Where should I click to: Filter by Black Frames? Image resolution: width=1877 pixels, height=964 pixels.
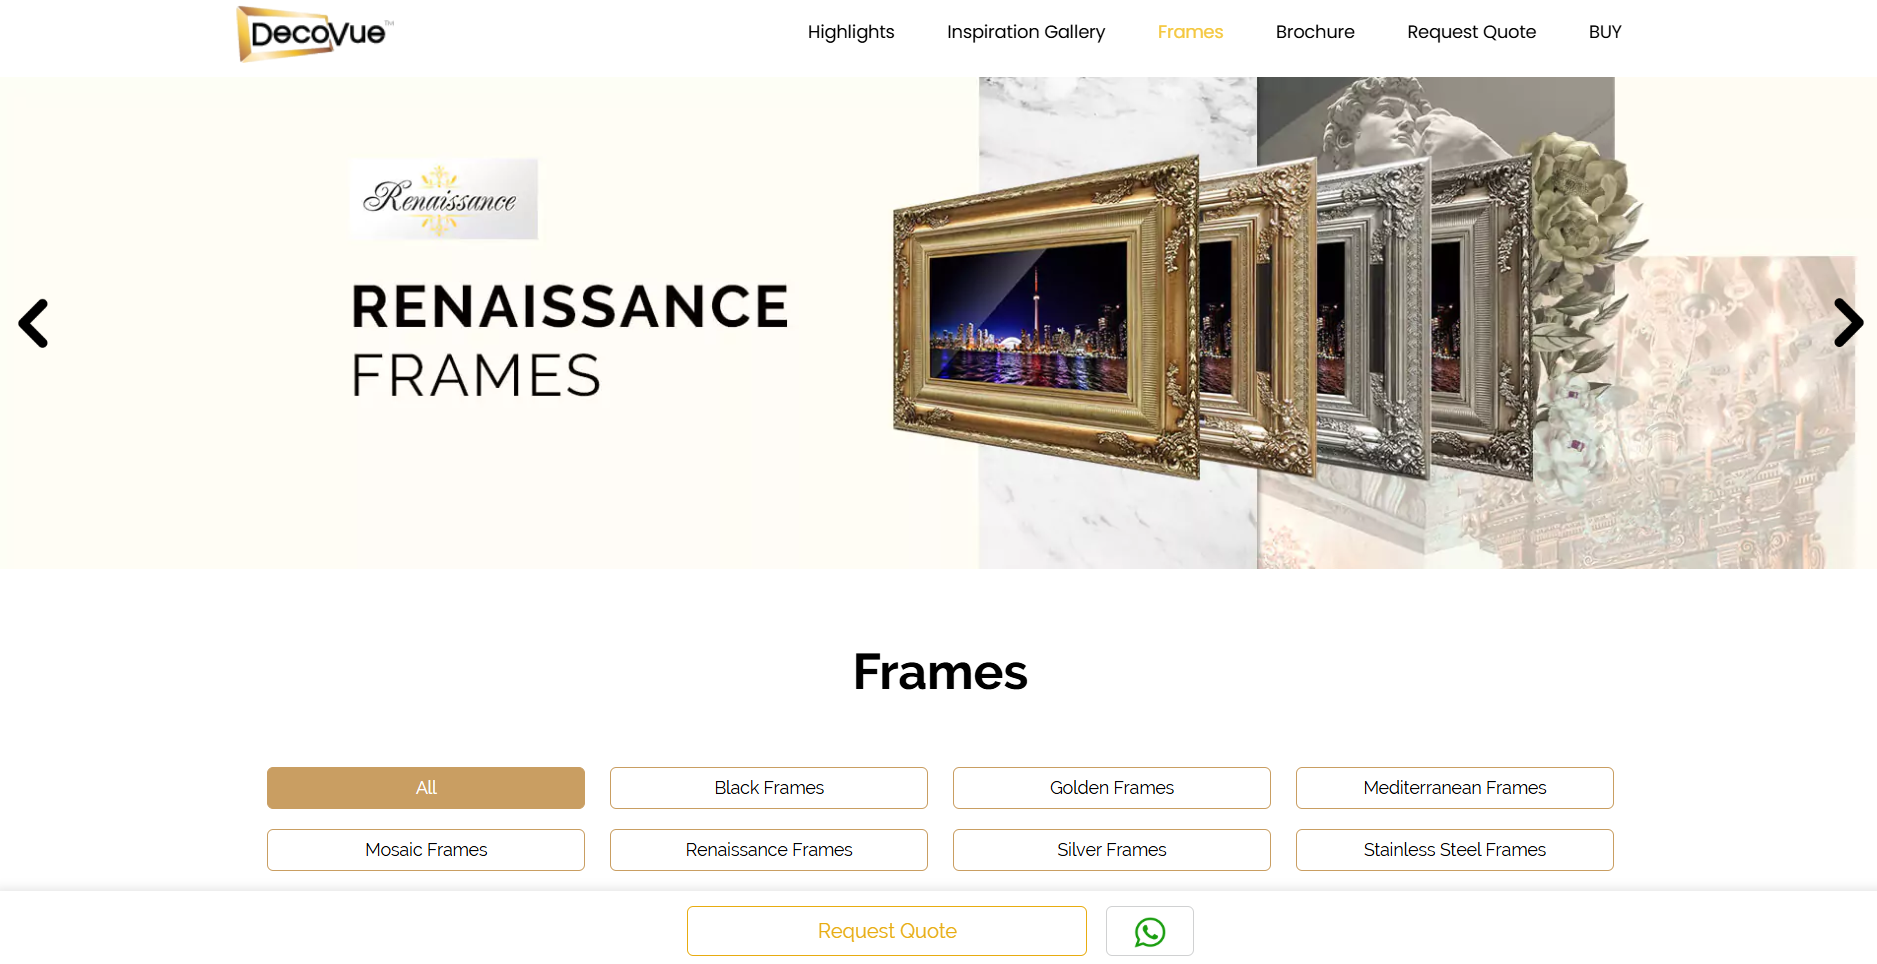pos(768,787)
